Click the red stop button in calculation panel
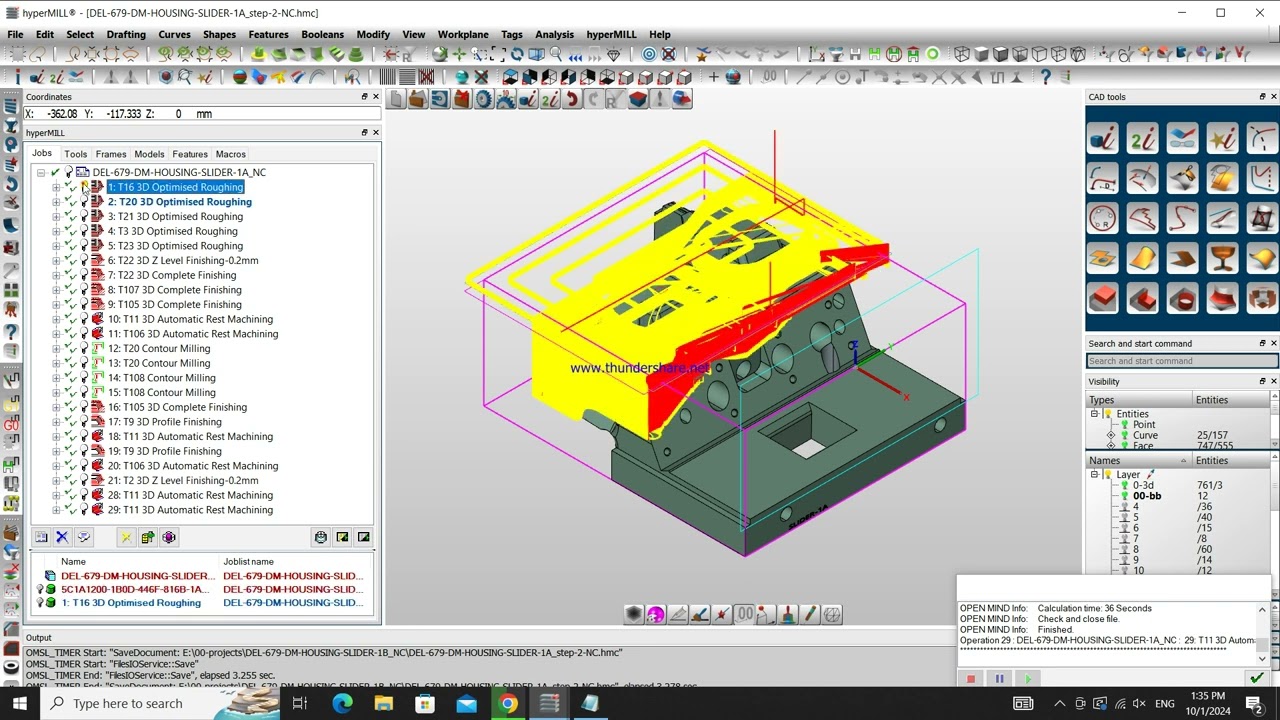This screenshot has width=1280, height=720. pos(971,679)
